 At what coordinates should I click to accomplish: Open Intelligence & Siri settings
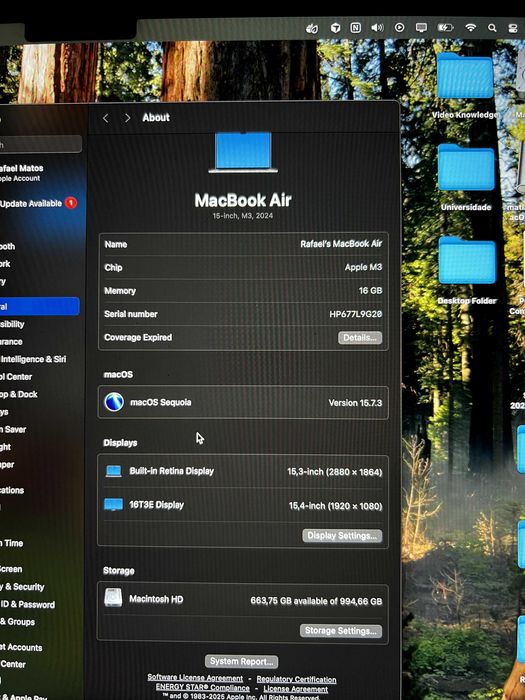[33, 359]
